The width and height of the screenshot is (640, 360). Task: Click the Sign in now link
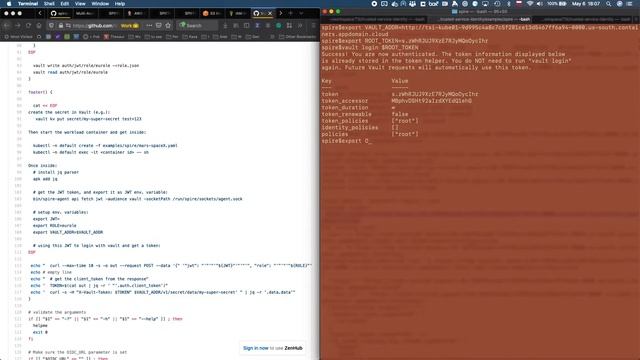click(256, 348)
